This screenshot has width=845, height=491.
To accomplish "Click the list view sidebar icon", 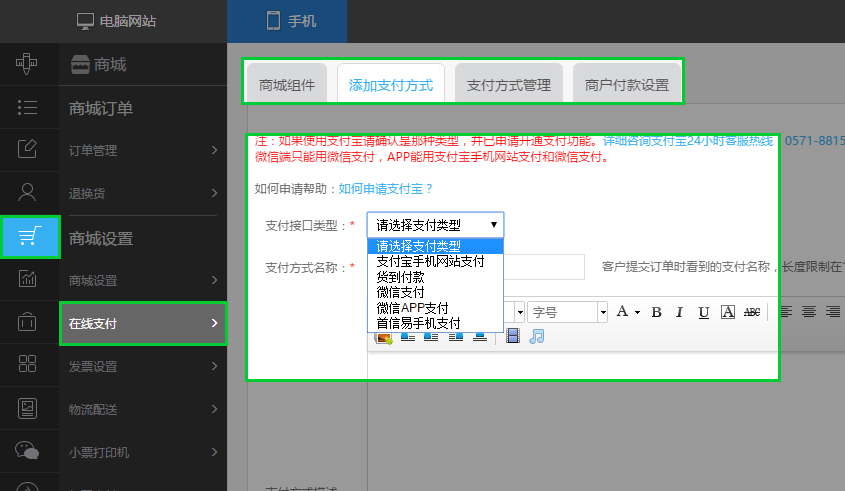I will click(x=29, y=107).
